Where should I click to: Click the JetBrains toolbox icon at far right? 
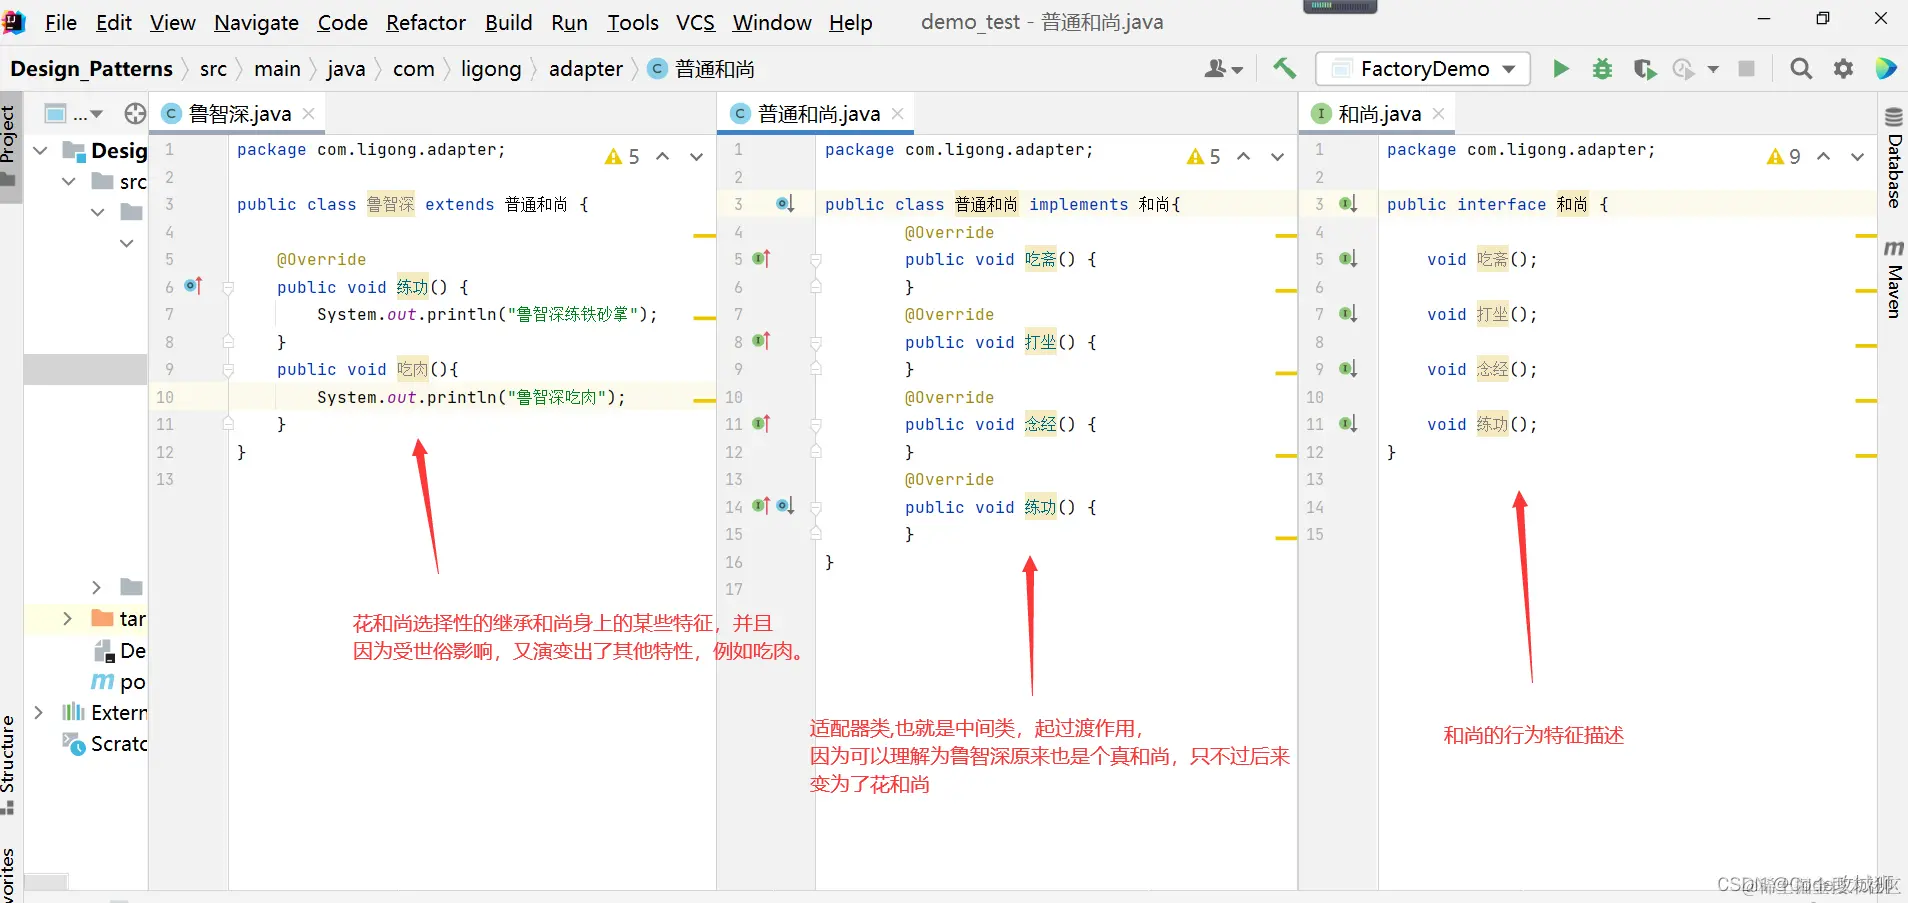pos(1886,68)
